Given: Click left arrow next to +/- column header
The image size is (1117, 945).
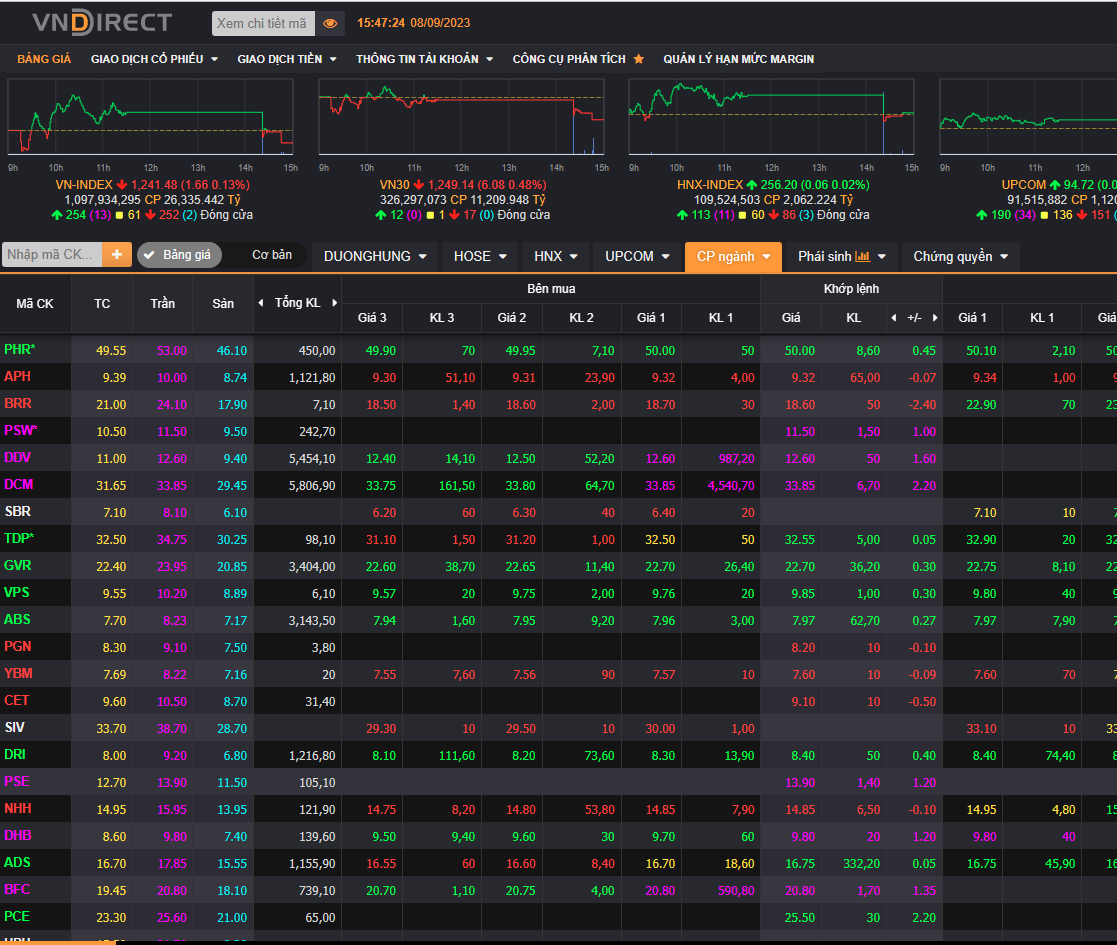Looking at the screenshot, I should point(894,318).
